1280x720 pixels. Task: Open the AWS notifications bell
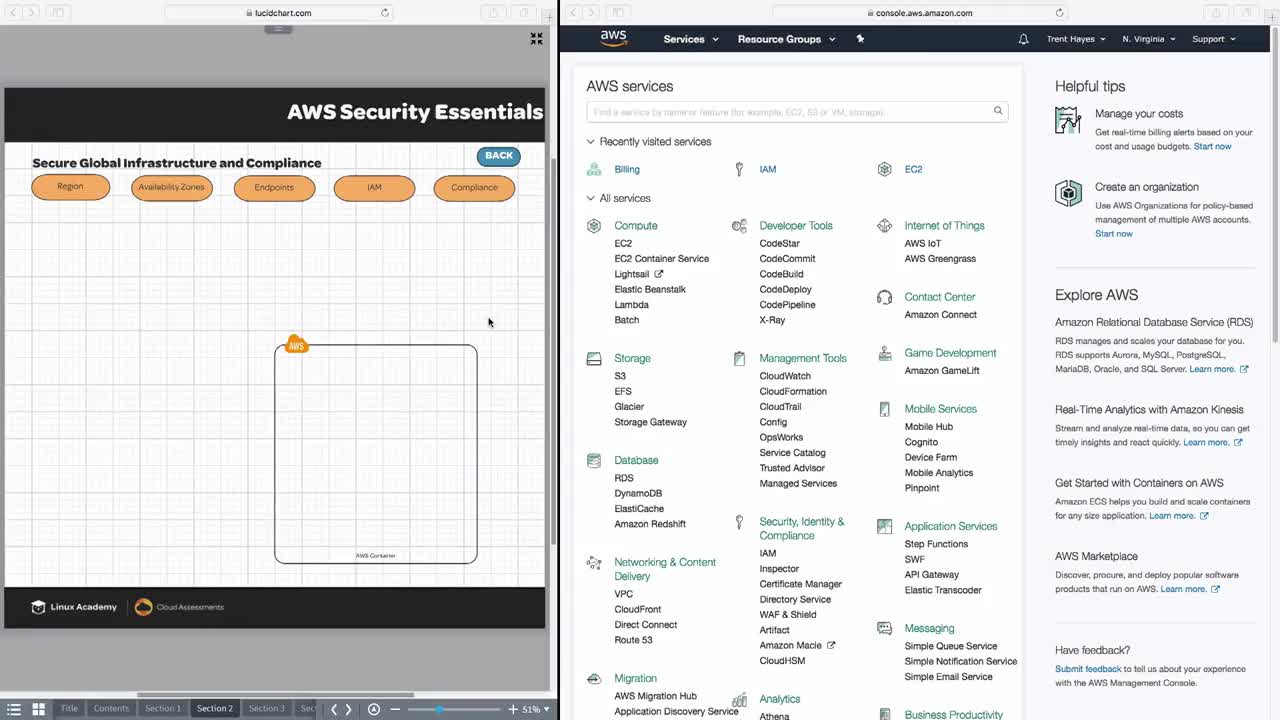[x=1023, y=39]
